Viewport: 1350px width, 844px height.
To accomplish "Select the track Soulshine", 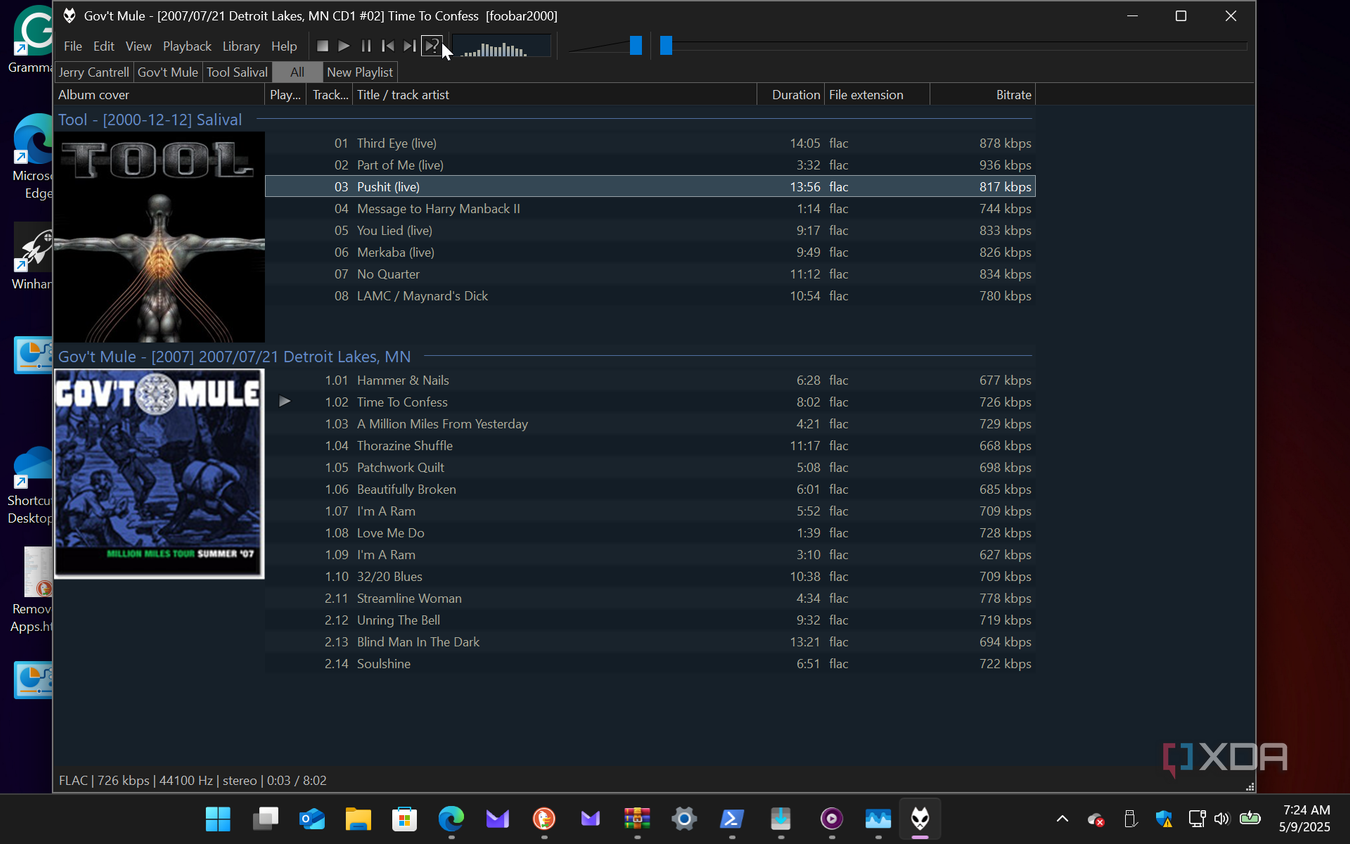I will coord(650,664).
